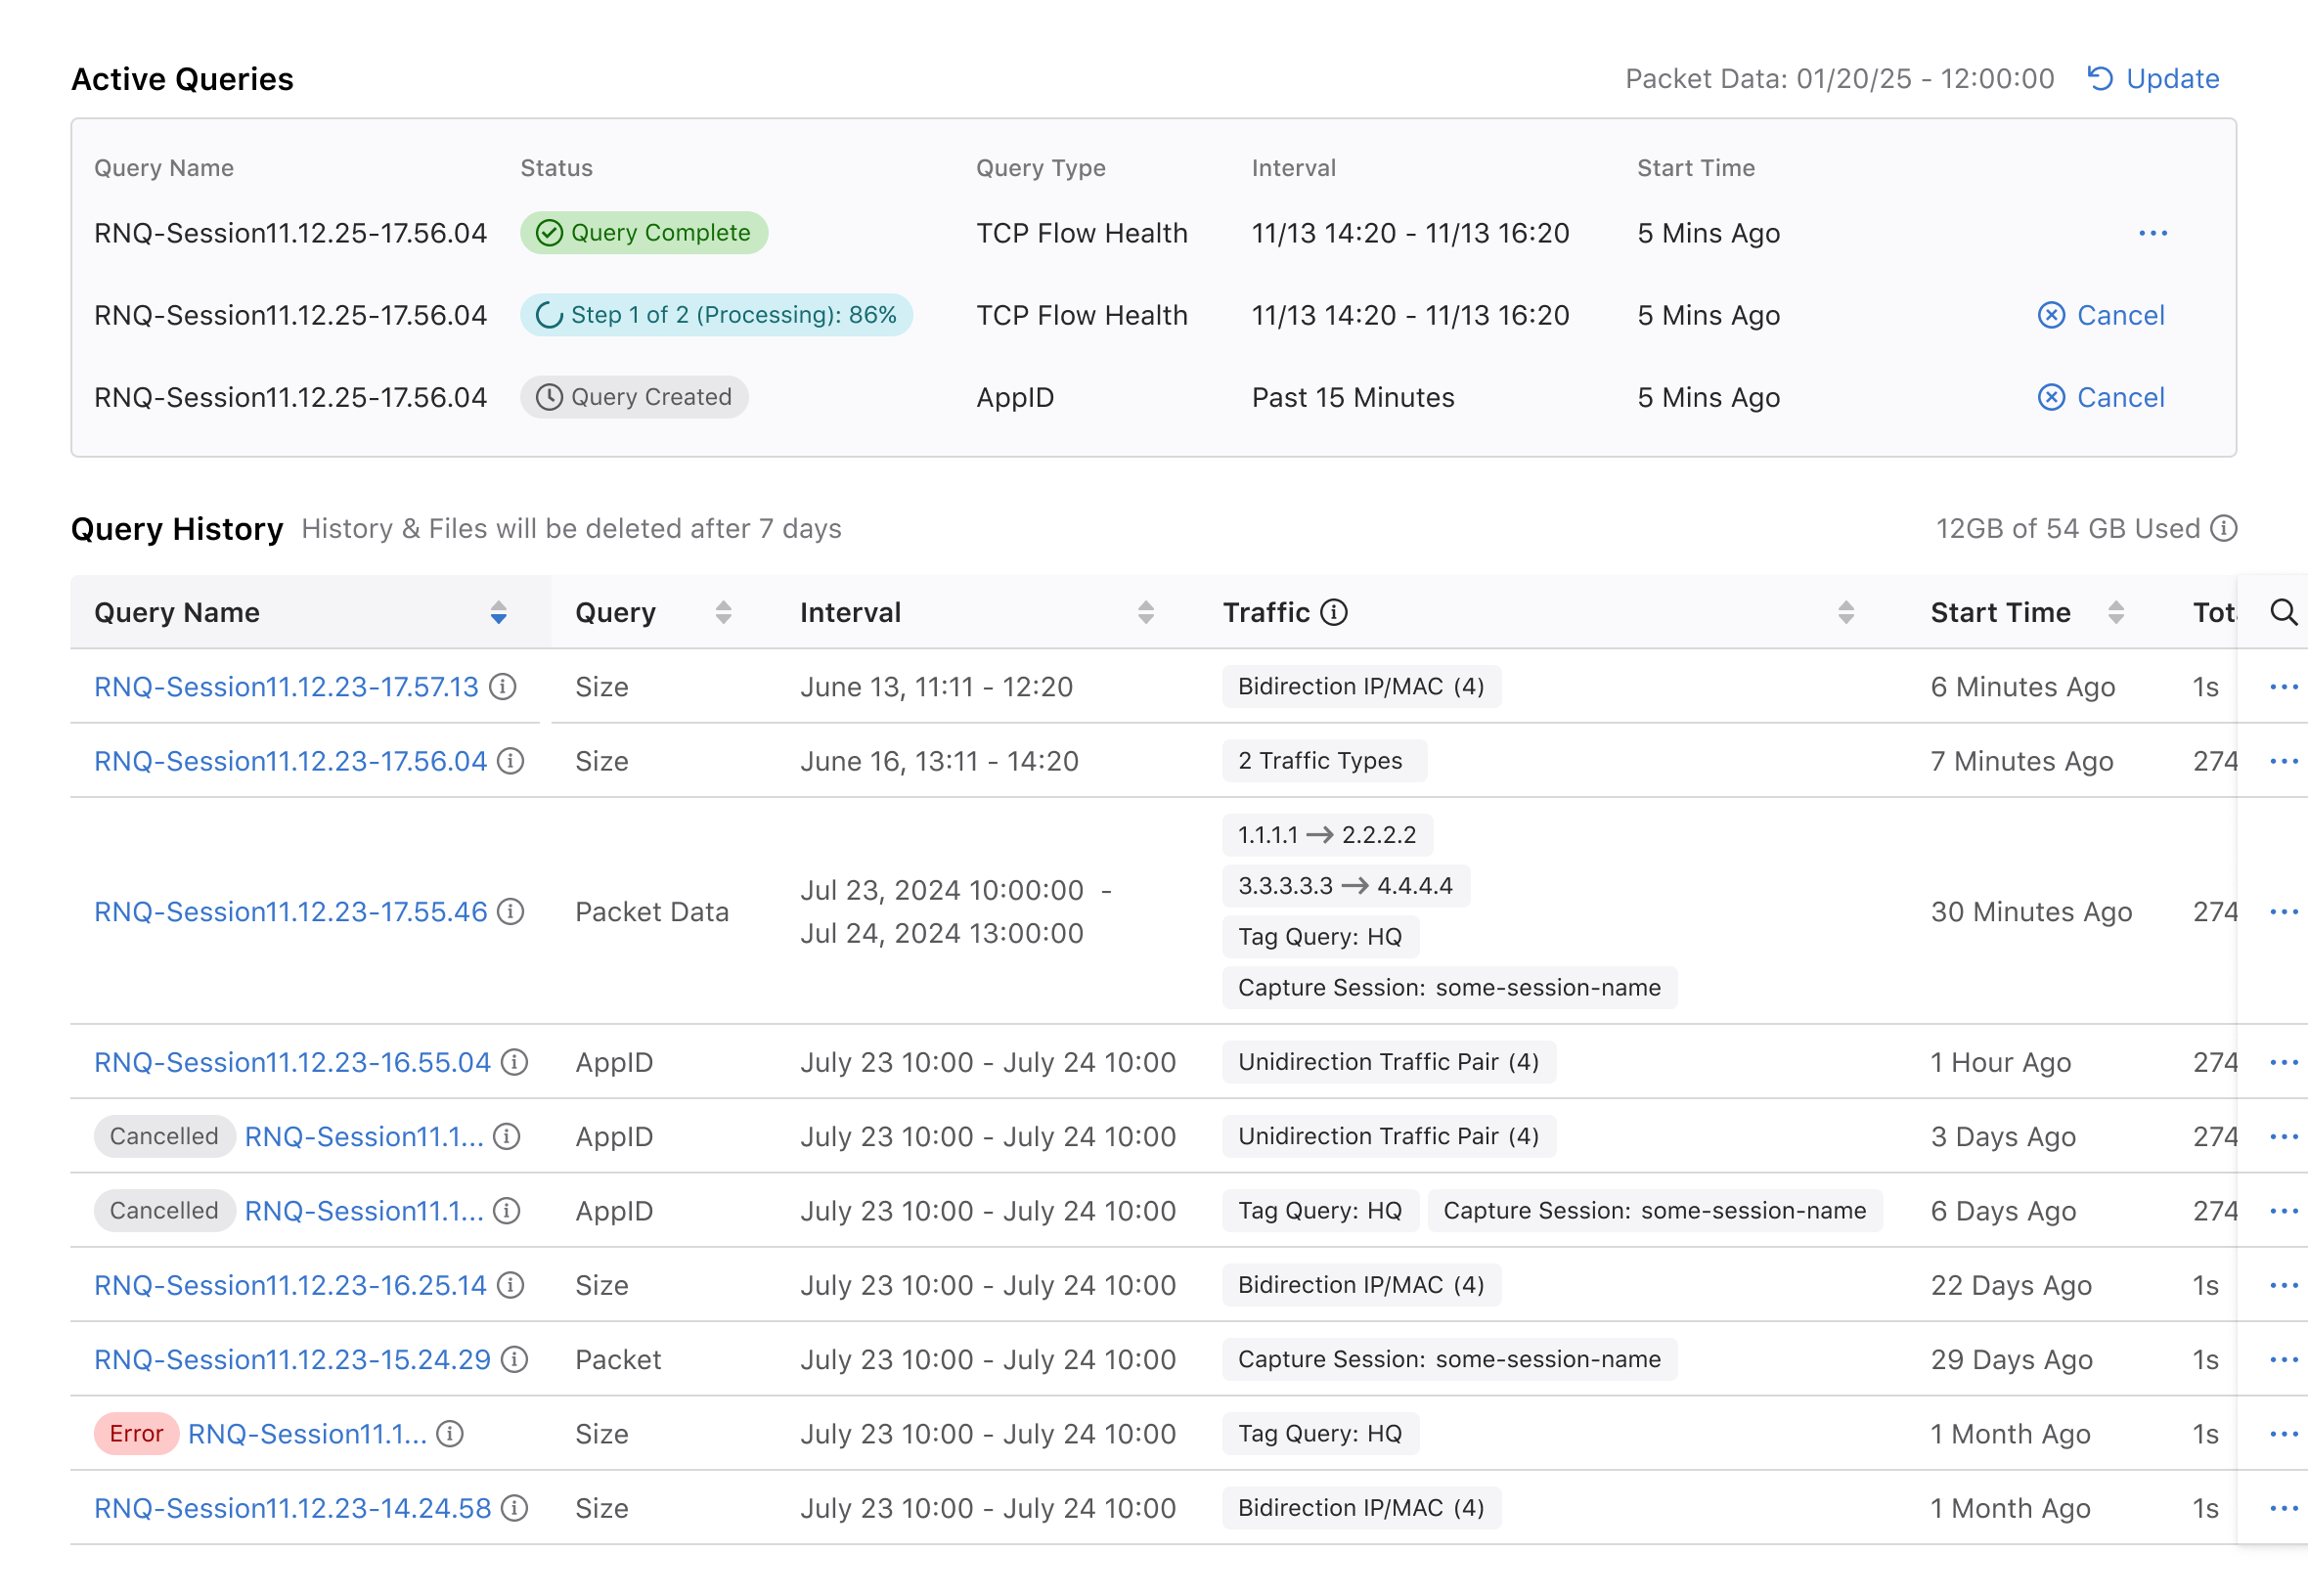Click the Traffic header info icon
2308x1596 pixels.
(x=1334, y=612)
